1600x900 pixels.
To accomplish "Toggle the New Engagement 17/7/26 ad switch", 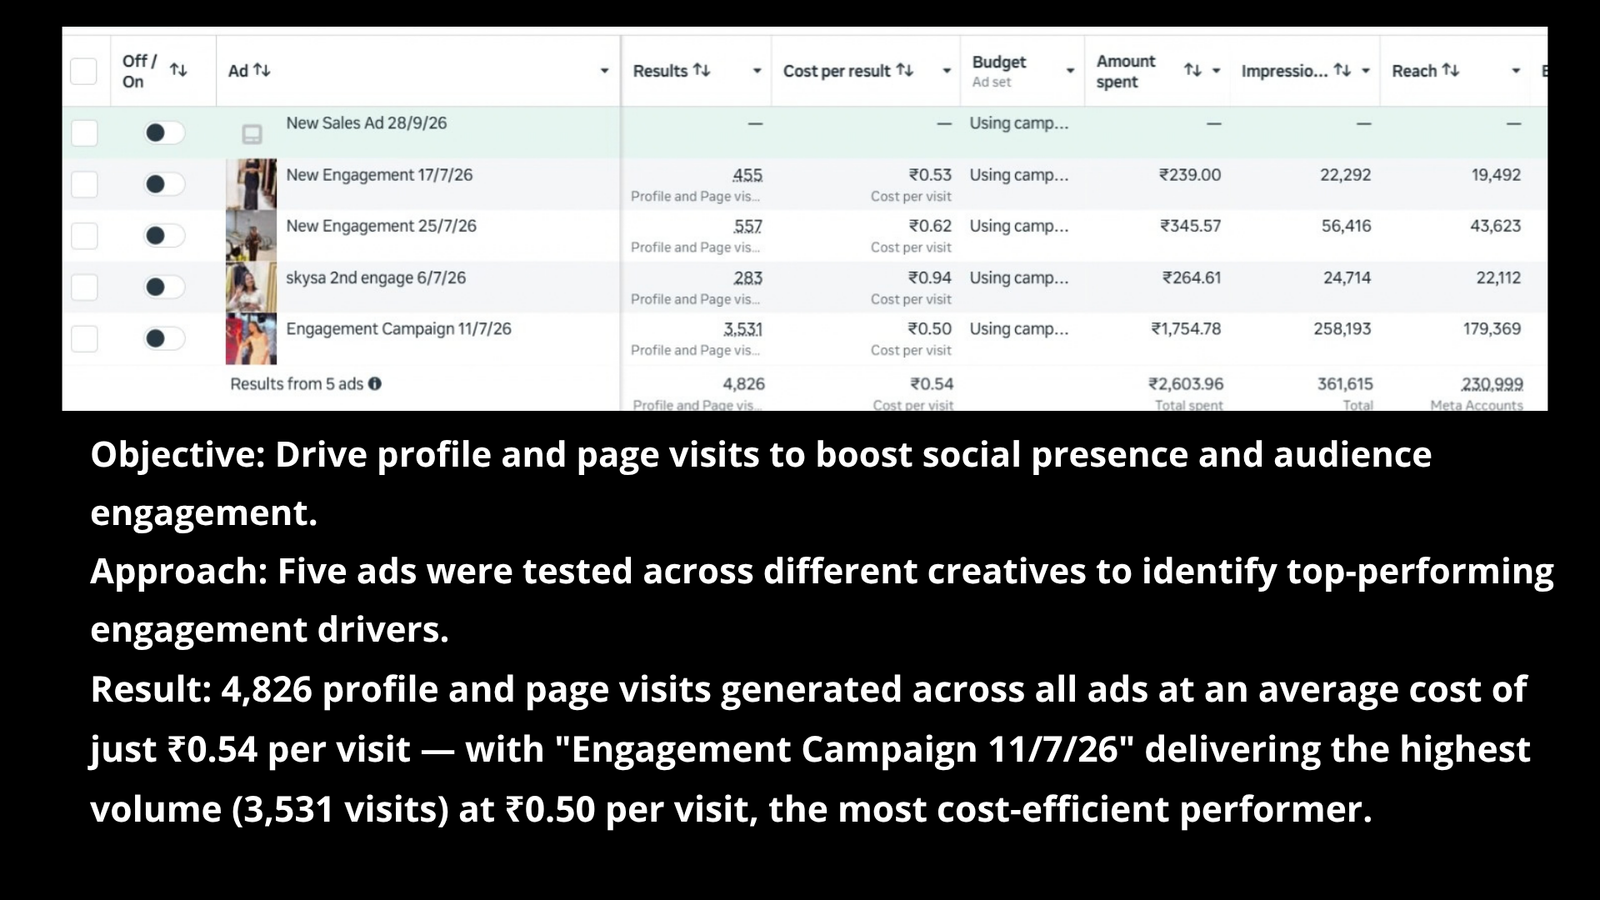I will [164, 184].
